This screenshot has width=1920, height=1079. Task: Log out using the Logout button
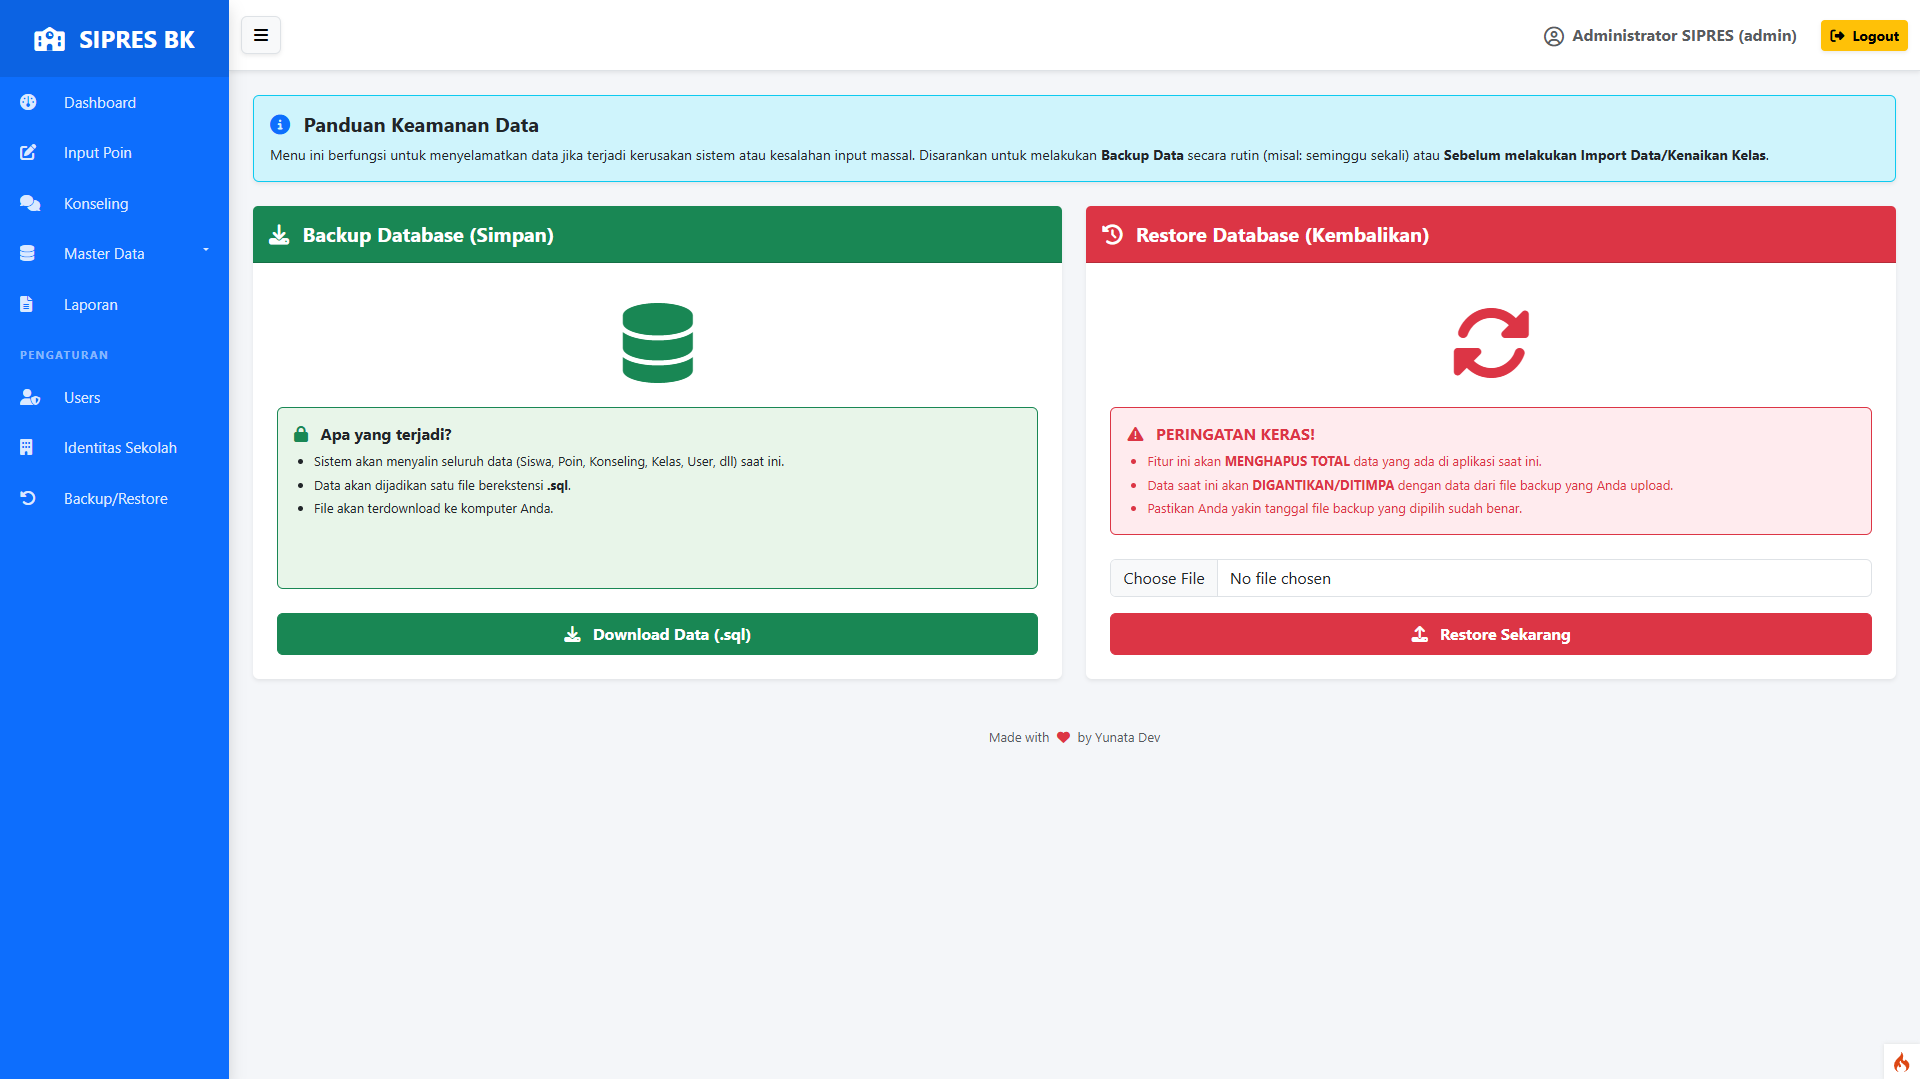(1864, 36)
